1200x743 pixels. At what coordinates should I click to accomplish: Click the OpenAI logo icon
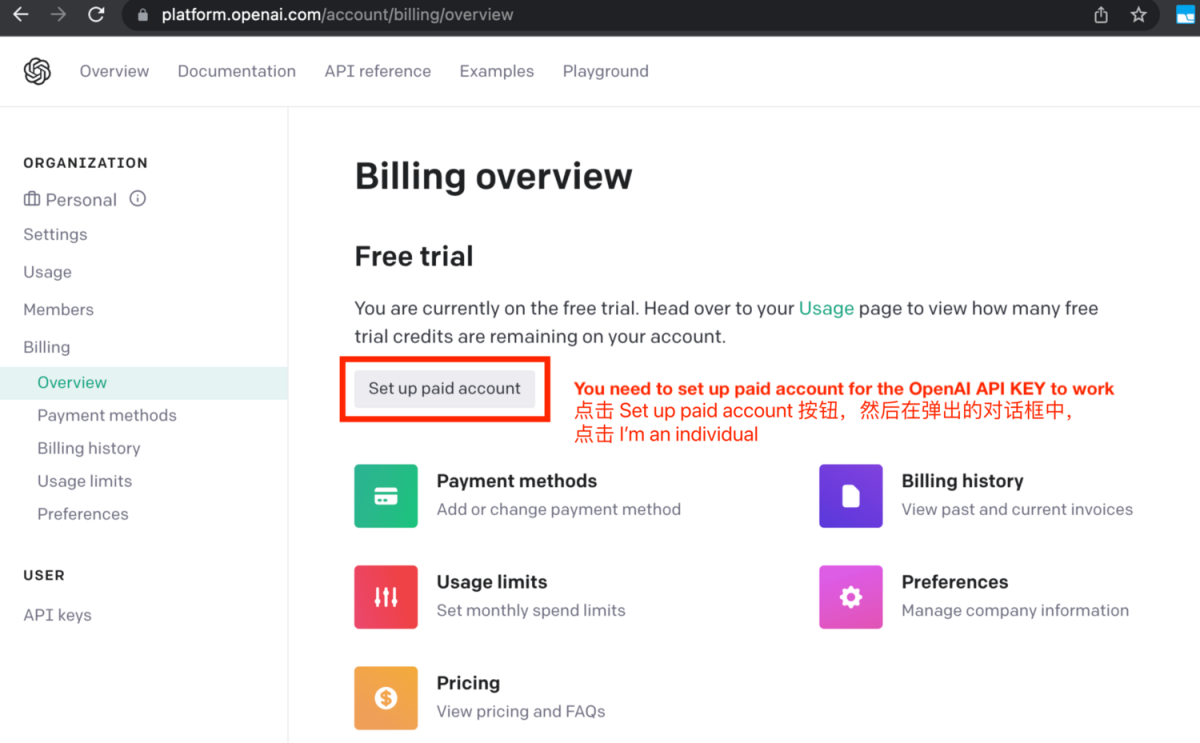(37, 71)
